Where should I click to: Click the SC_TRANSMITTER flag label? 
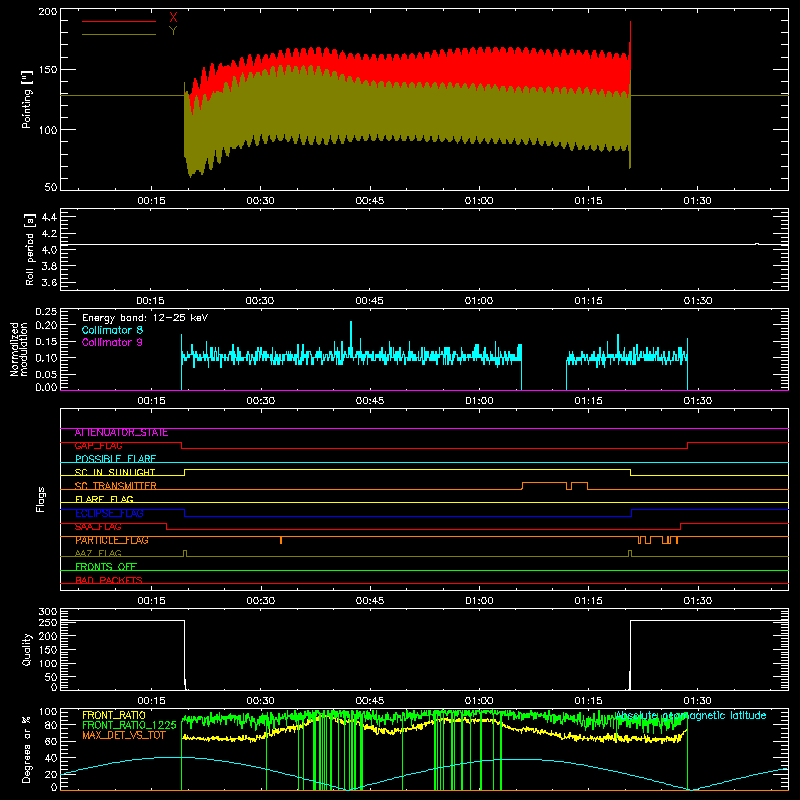(x=115, y=486)
